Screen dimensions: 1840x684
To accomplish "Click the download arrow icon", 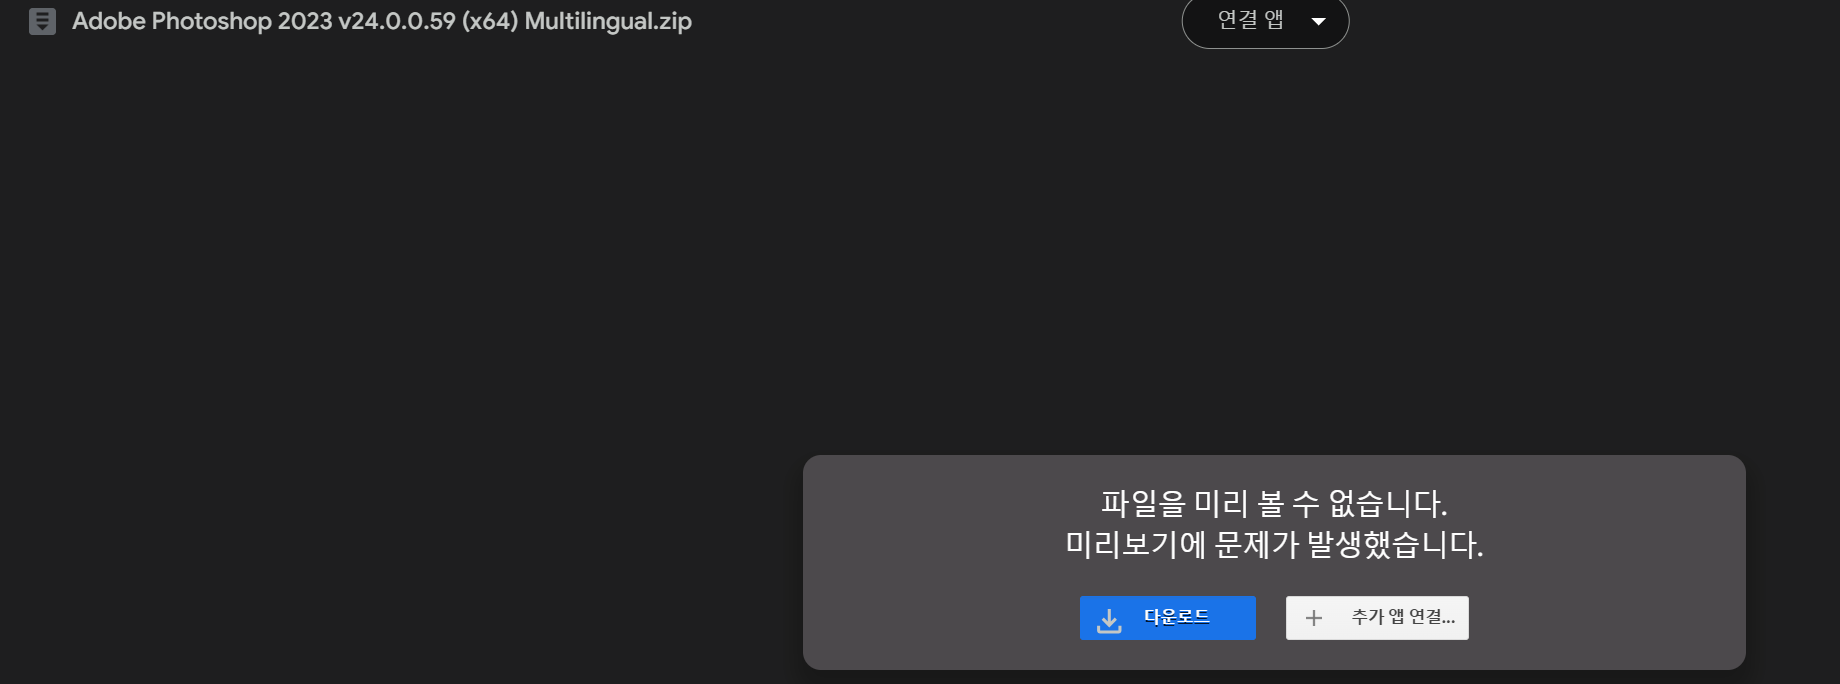I will (1109, 620).
